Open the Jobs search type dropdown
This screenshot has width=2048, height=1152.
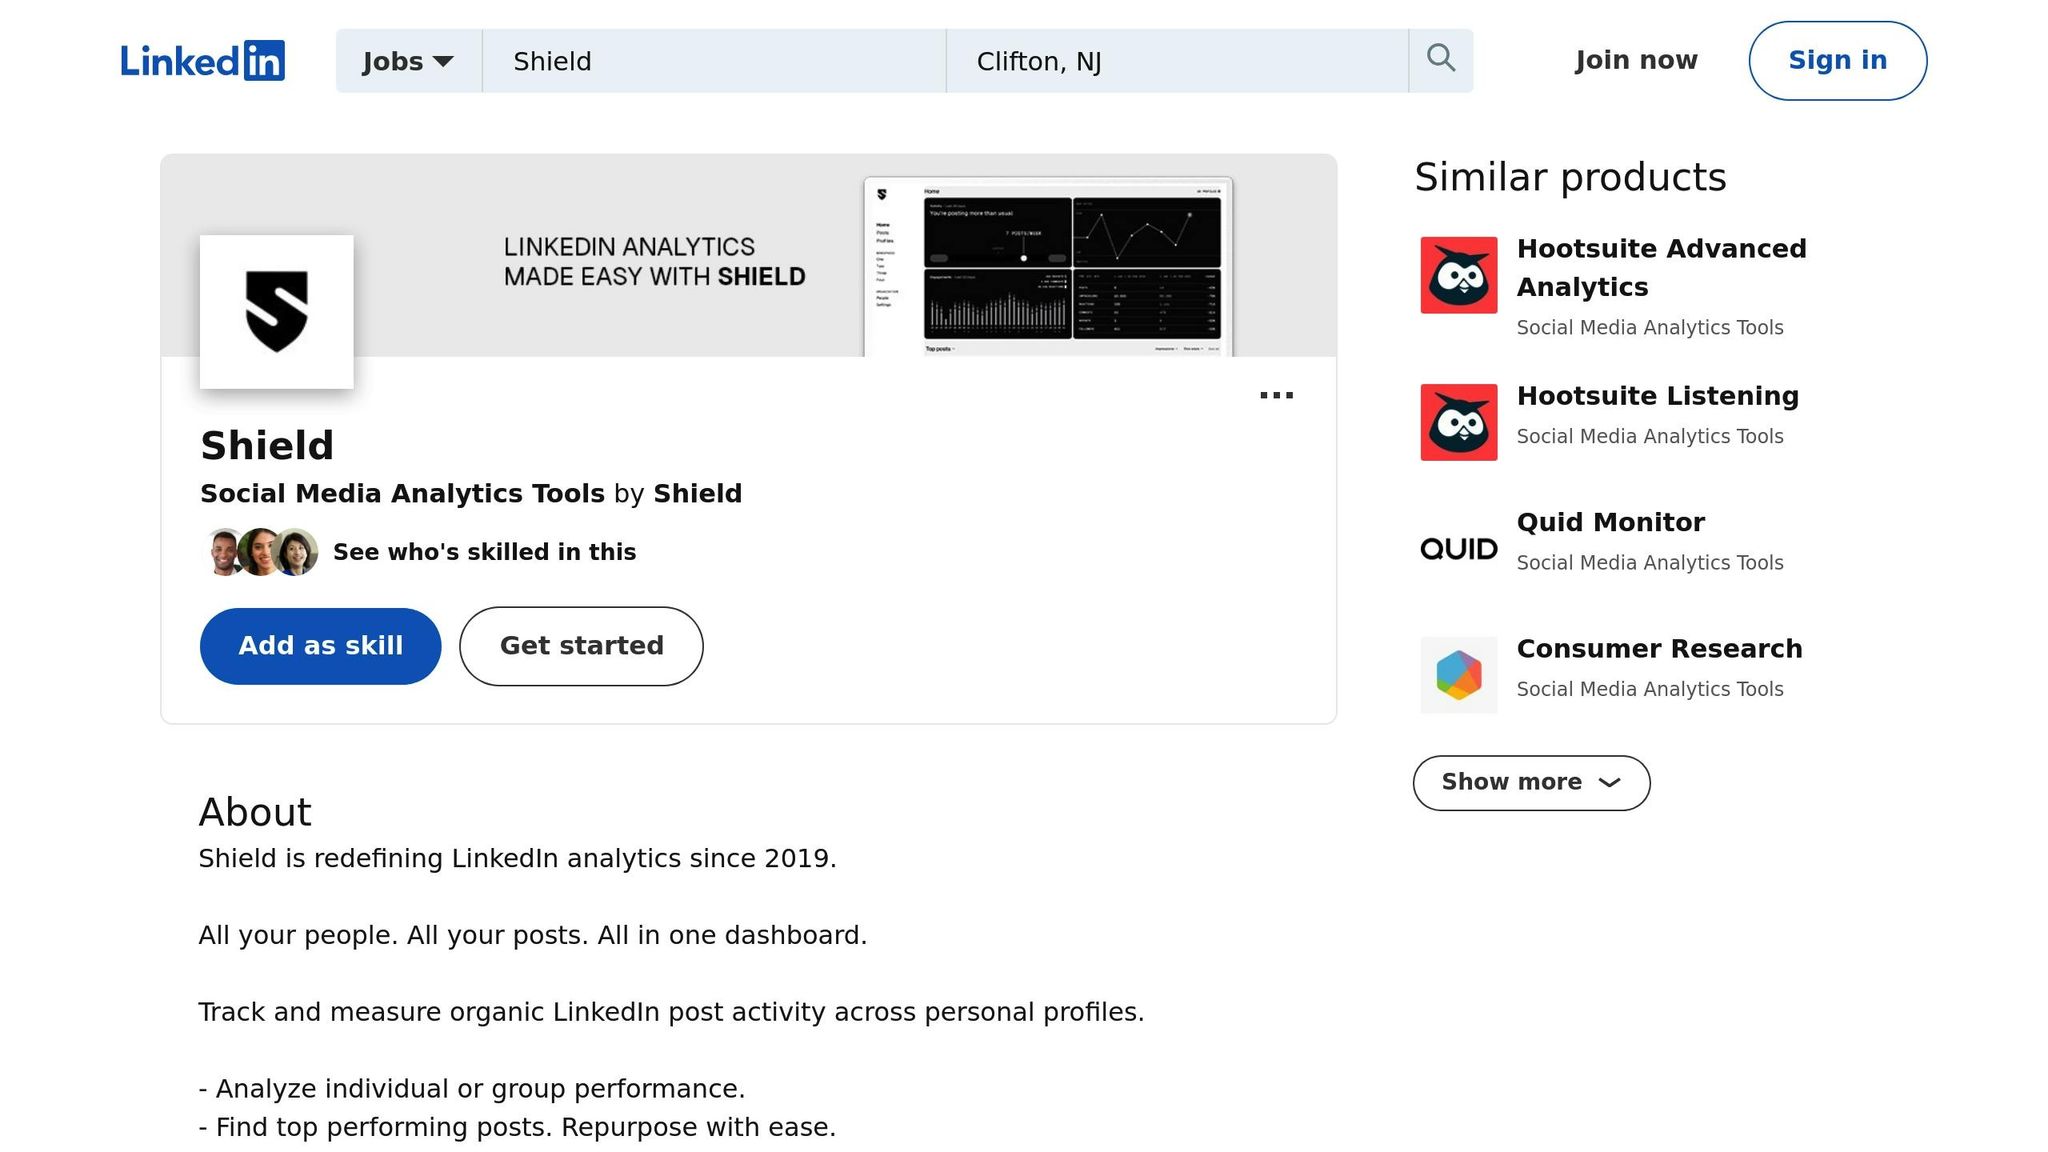pos(408,61)
